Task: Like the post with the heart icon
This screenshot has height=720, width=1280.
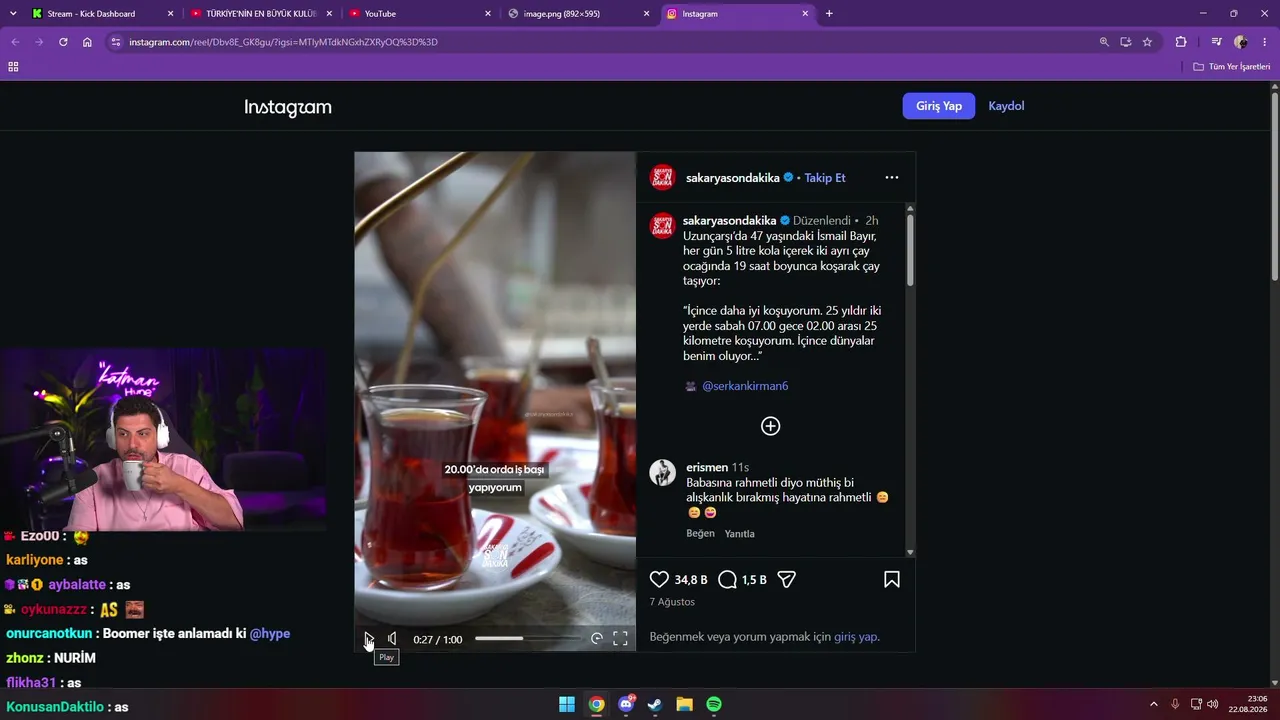Action: point(659,579)
